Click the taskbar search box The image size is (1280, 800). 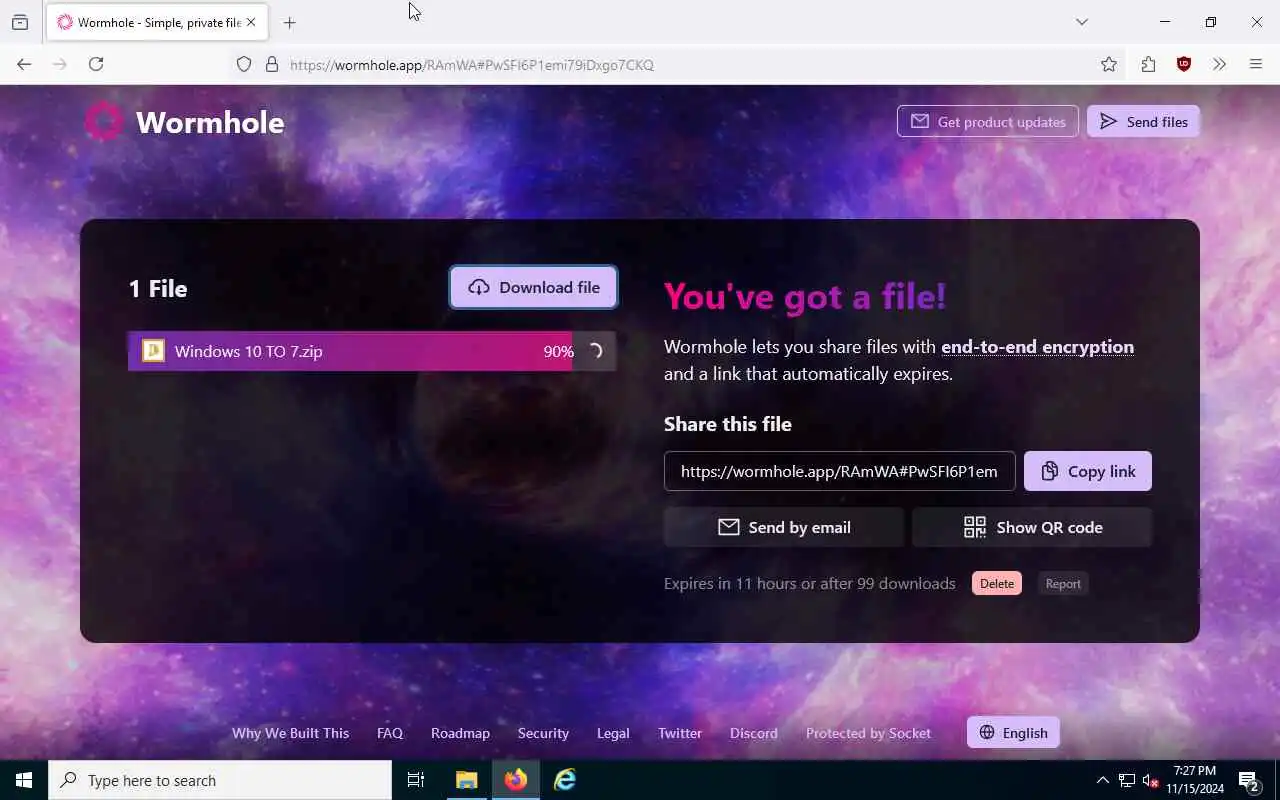220,780
